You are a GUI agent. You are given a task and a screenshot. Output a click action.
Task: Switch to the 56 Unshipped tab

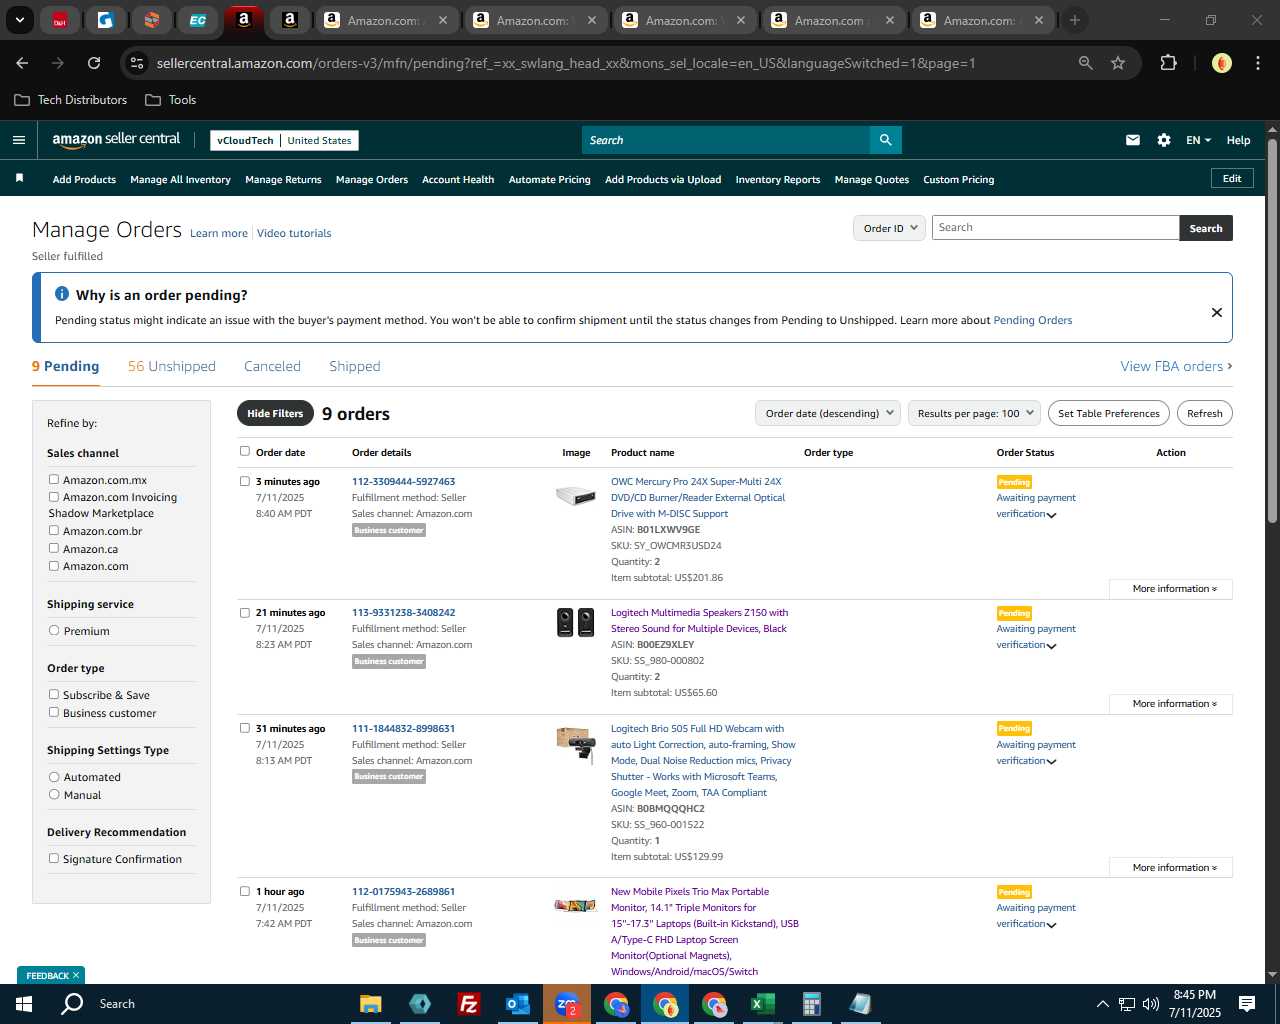pyautogui.click(x=172, y=366)
